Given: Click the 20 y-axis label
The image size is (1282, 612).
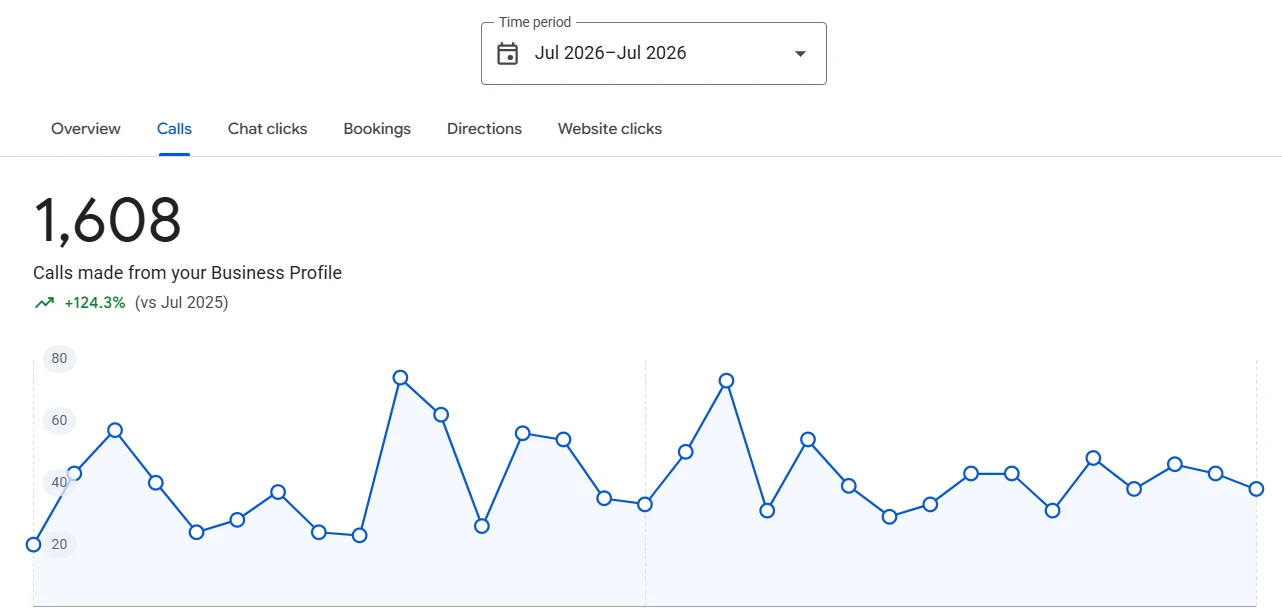Looking at the screenshot, I should click(x=59, y=545).
